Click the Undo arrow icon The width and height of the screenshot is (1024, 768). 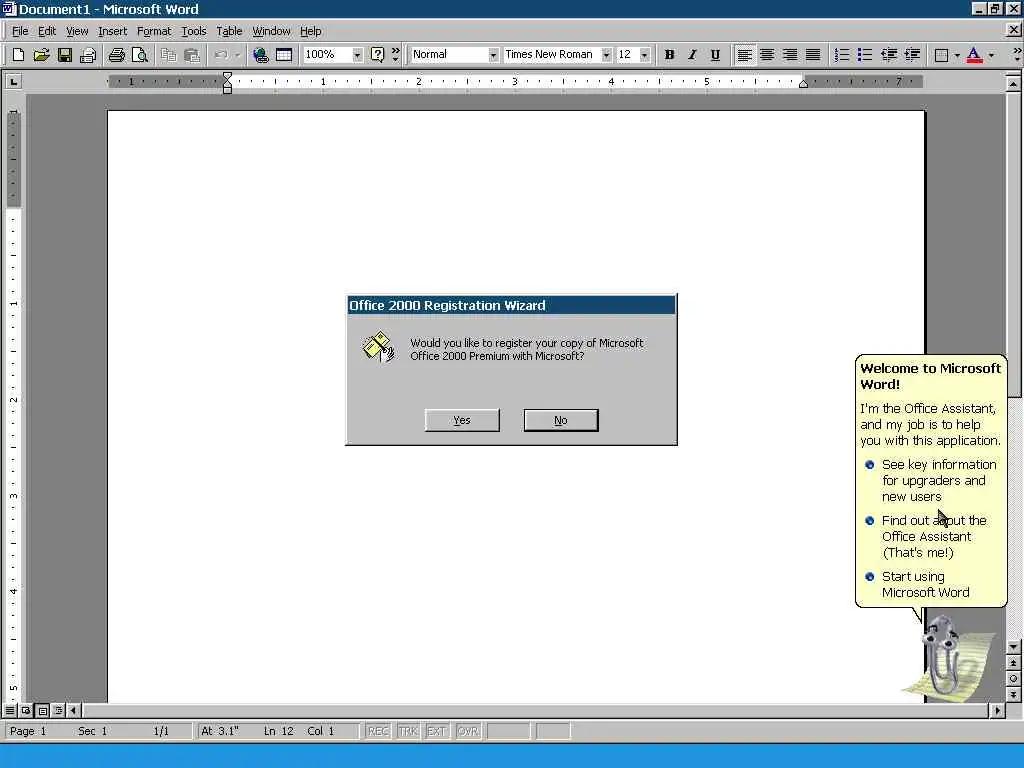[221, 55]
